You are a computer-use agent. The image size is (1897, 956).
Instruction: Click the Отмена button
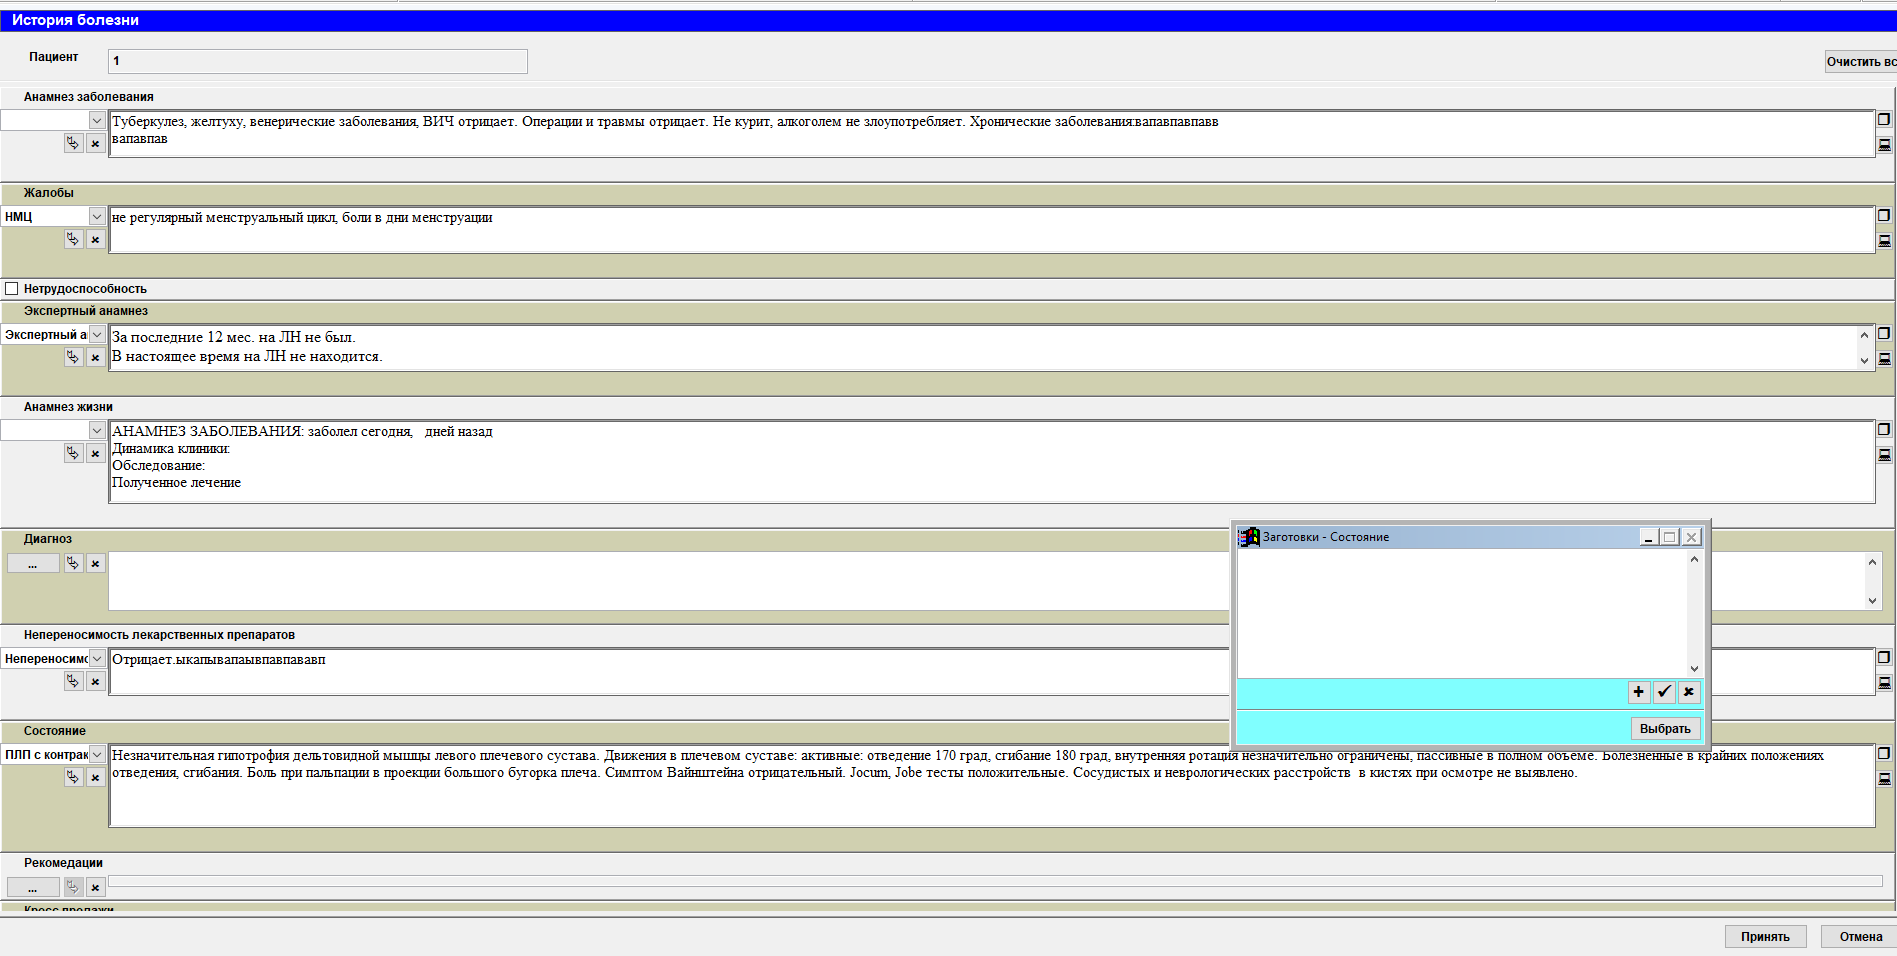[x=1860, y=937]
